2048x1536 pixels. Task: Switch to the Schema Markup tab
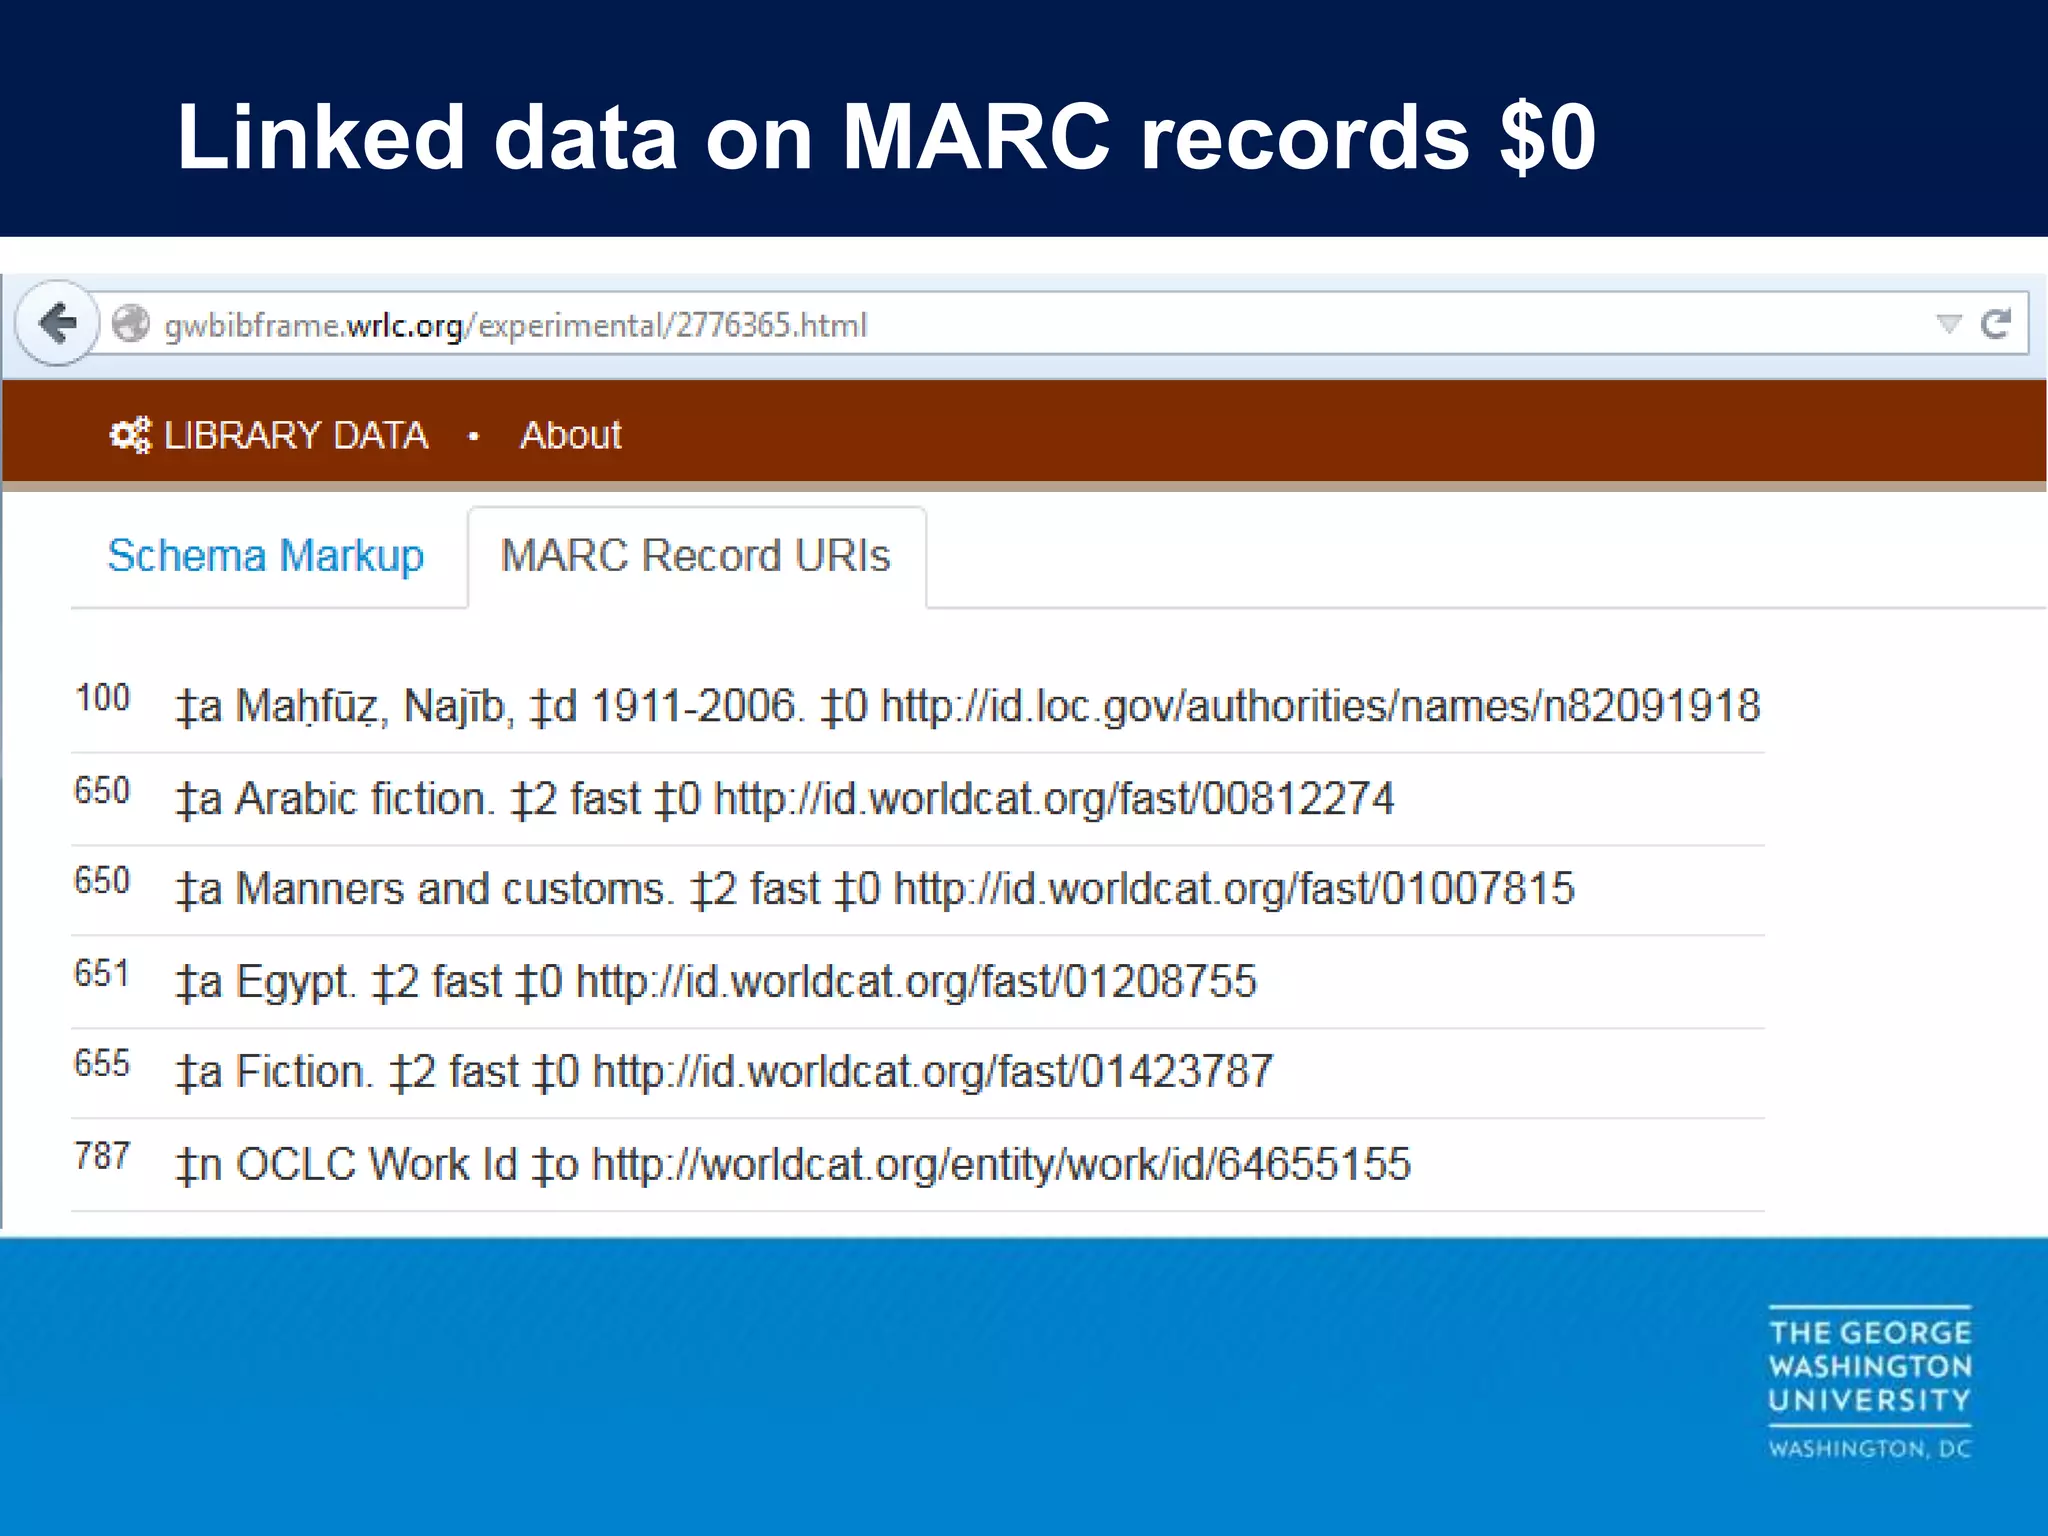pyautogui.click(x=265, y=556)
